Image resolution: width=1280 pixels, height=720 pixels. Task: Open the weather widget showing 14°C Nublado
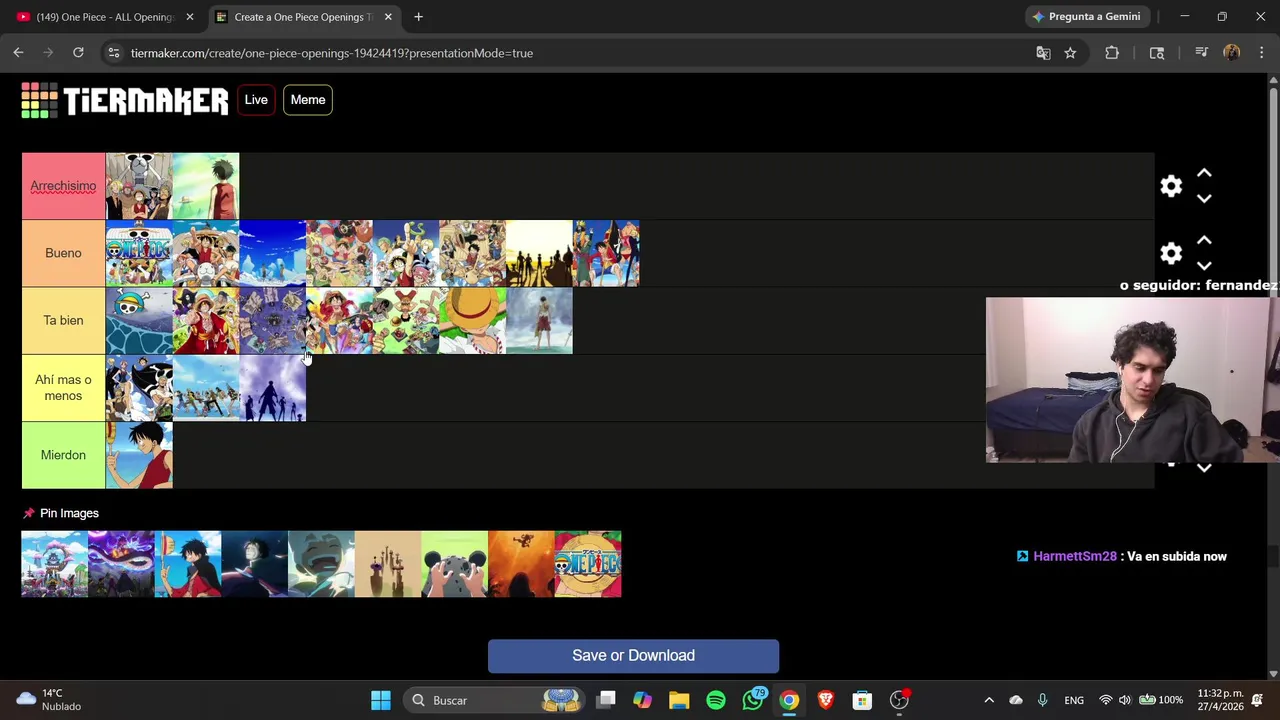coord(48,700)
